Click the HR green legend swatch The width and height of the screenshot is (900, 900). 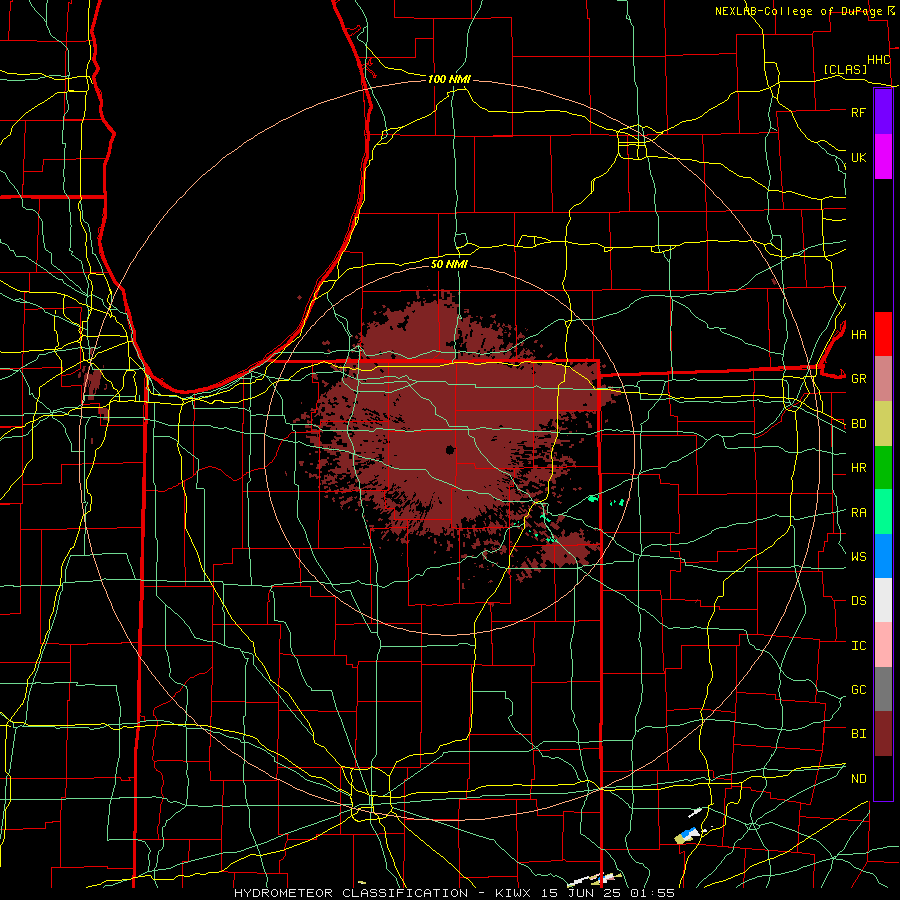click(883, 467)
